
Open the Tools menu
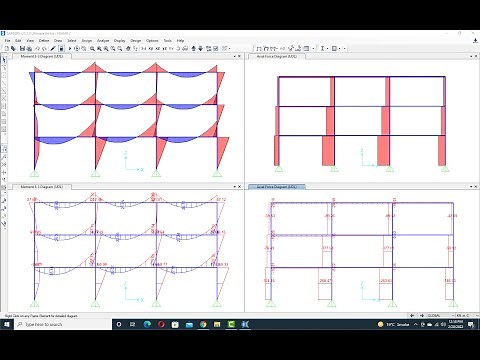pyautogui.click(x=167, y=40)
